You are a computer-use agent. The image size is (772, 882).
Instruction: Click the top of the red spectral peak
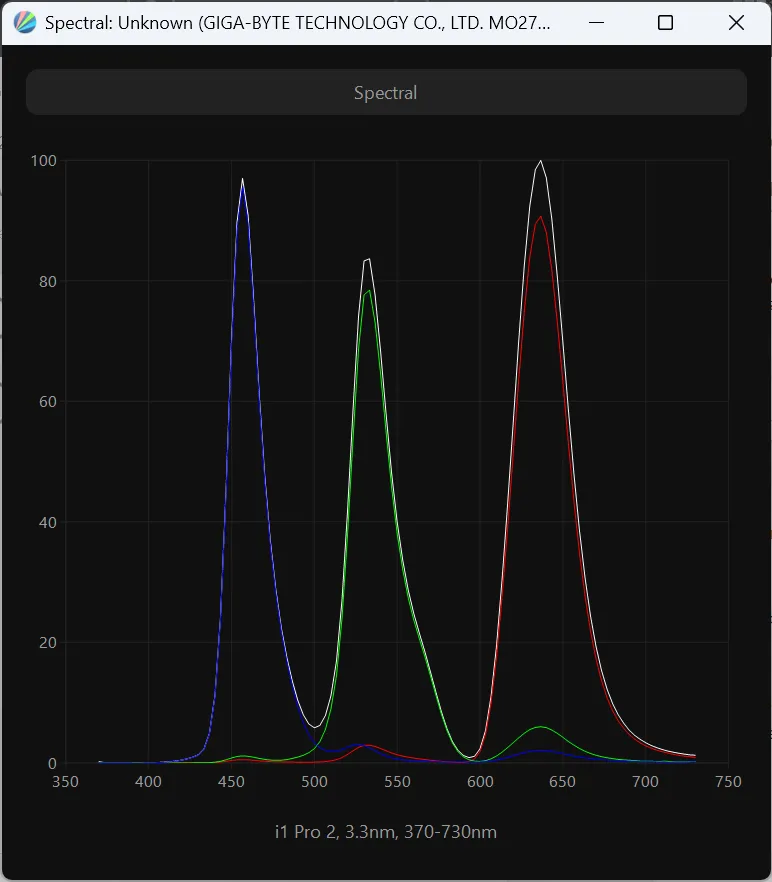point(540,217)
